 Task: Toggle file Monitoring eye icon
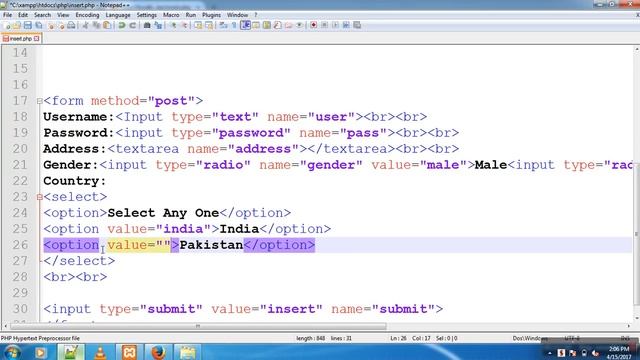pos(299,25)
